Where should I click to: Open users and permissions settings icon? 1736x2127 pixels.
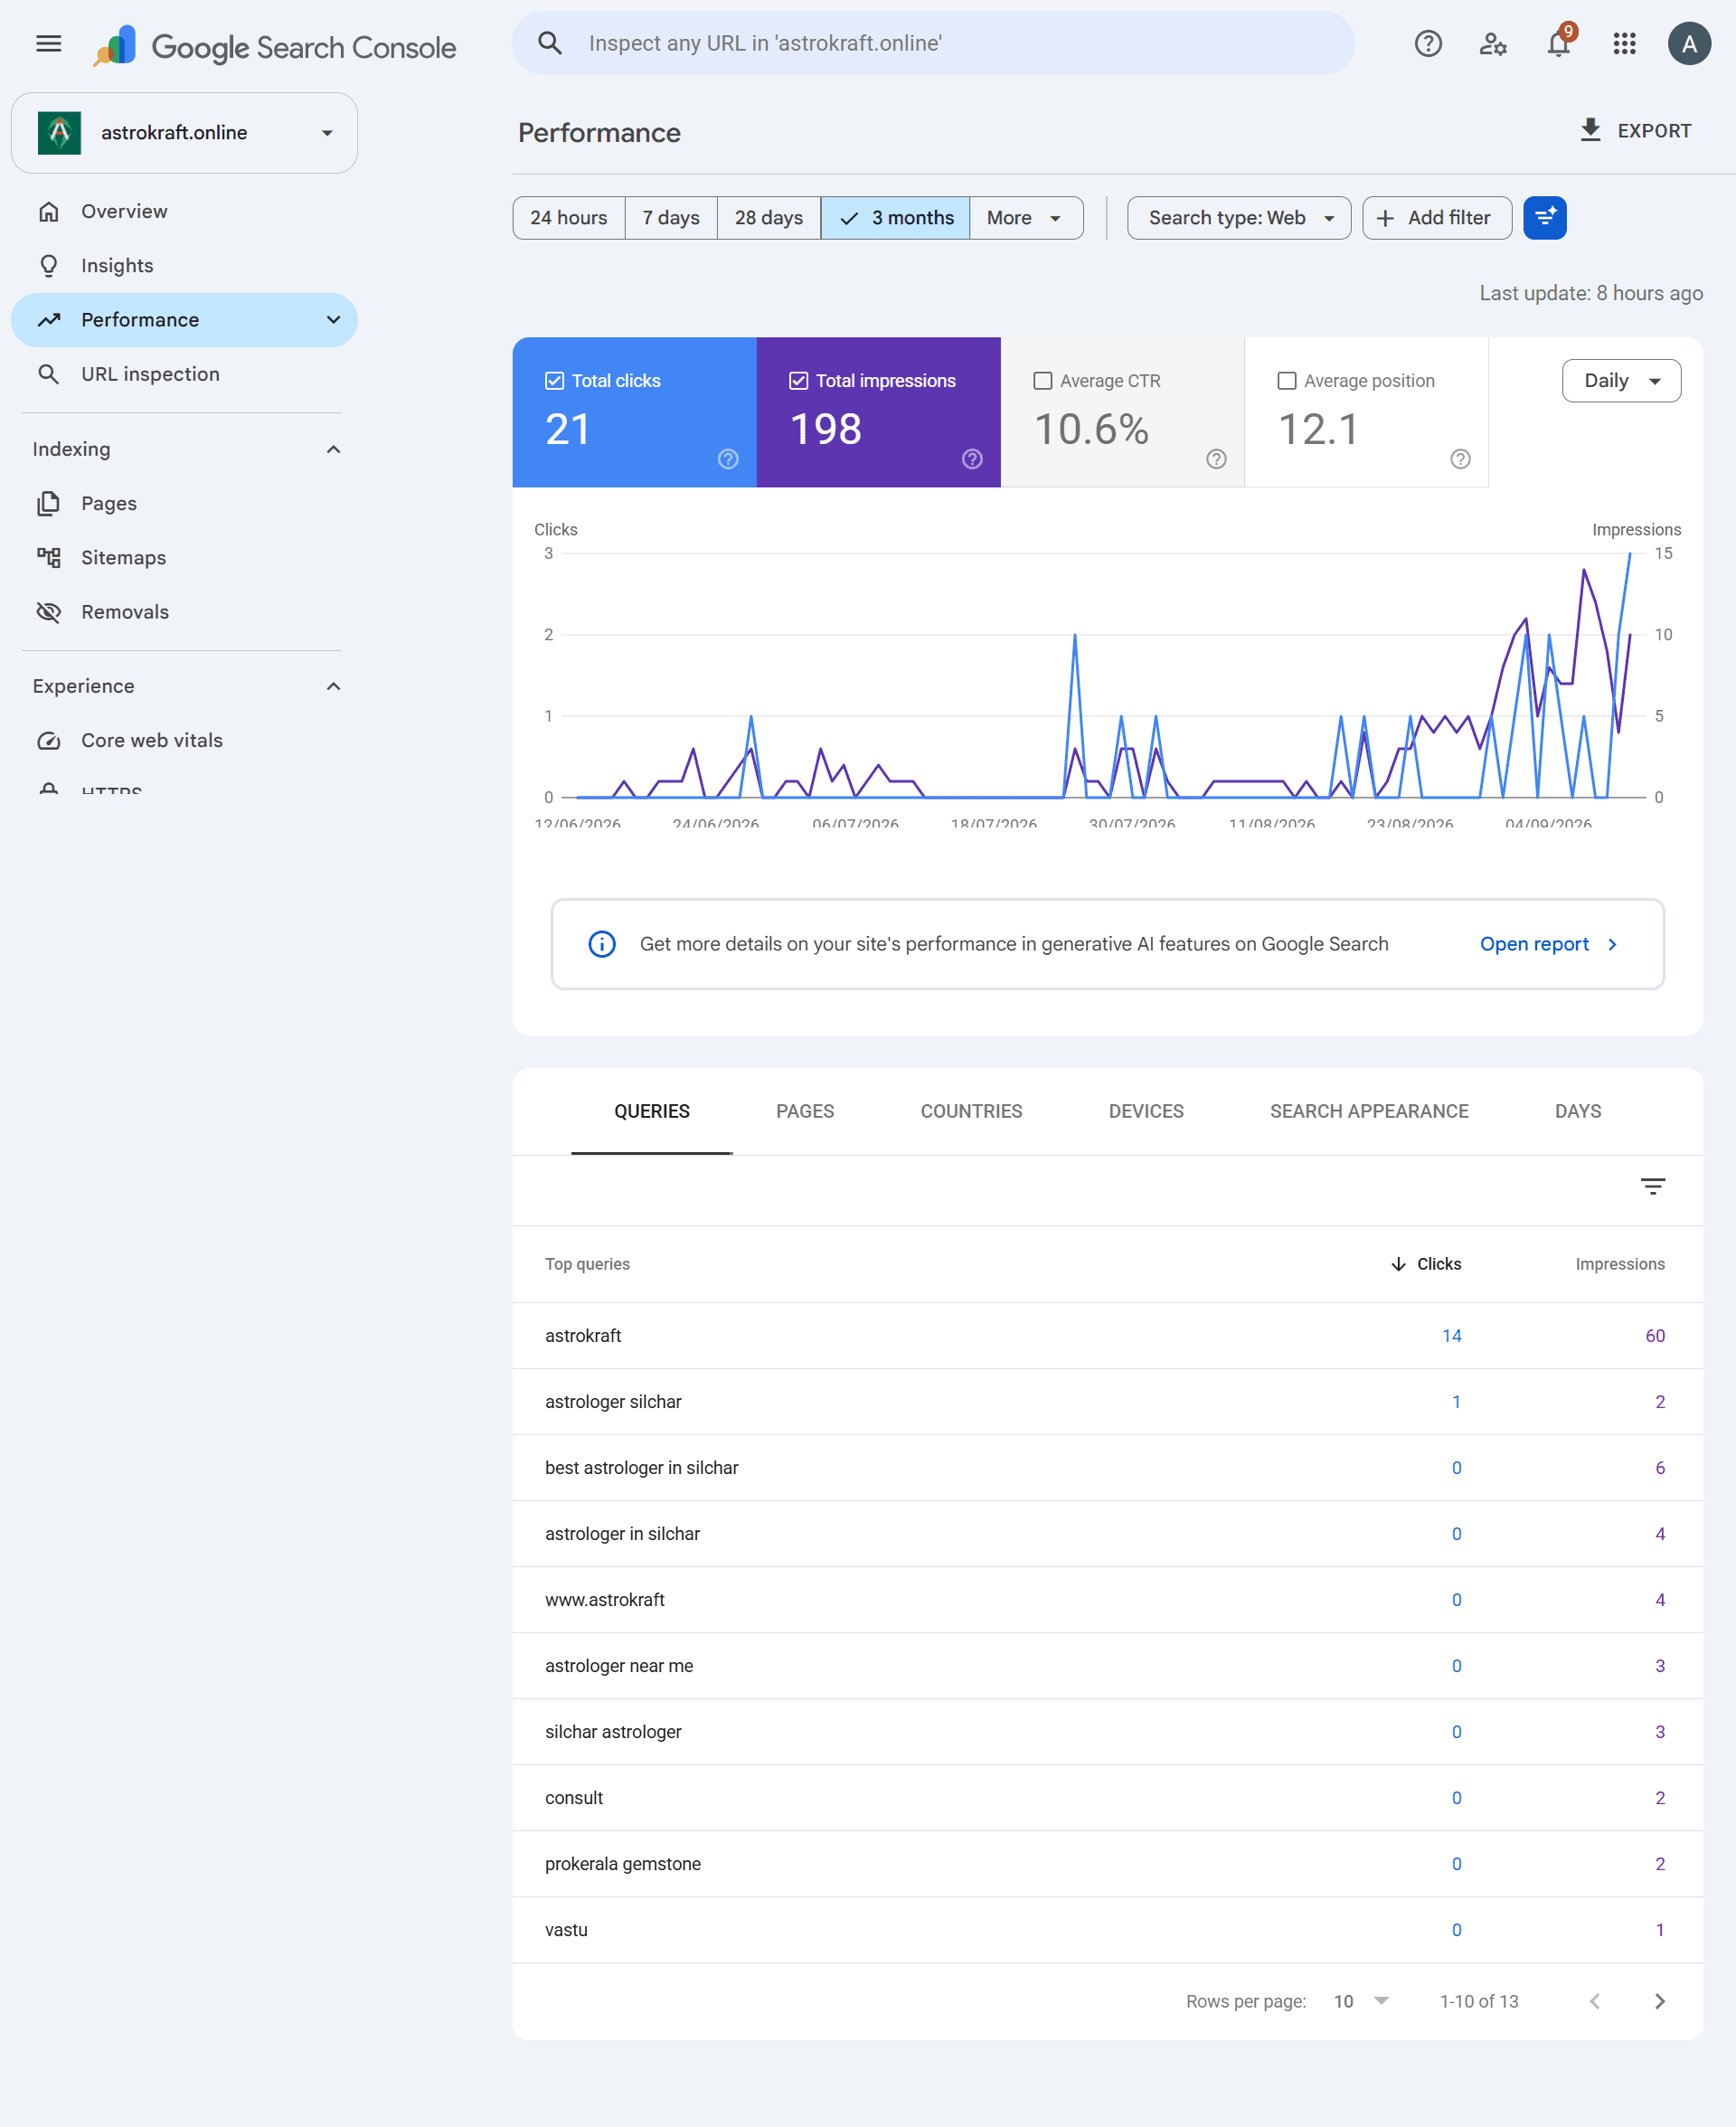pos(1493,44)
